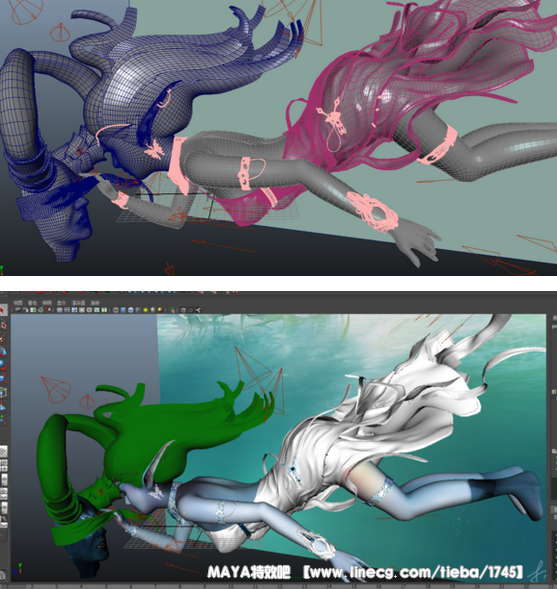This screenshot has width=557, height=589.
Task: Open the 渲染器 (Renderer) panel menu
Action: click(x=78, y=303)
